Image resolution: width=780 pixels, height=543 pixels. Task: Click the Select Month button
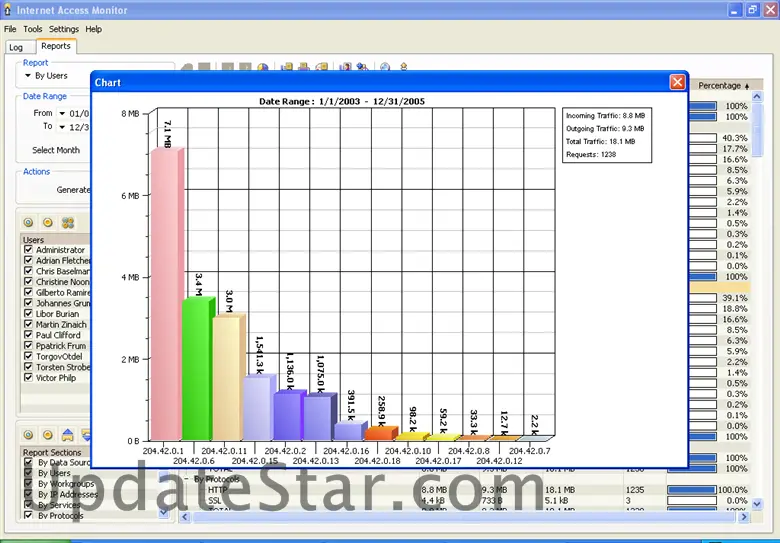coord(56,150)
